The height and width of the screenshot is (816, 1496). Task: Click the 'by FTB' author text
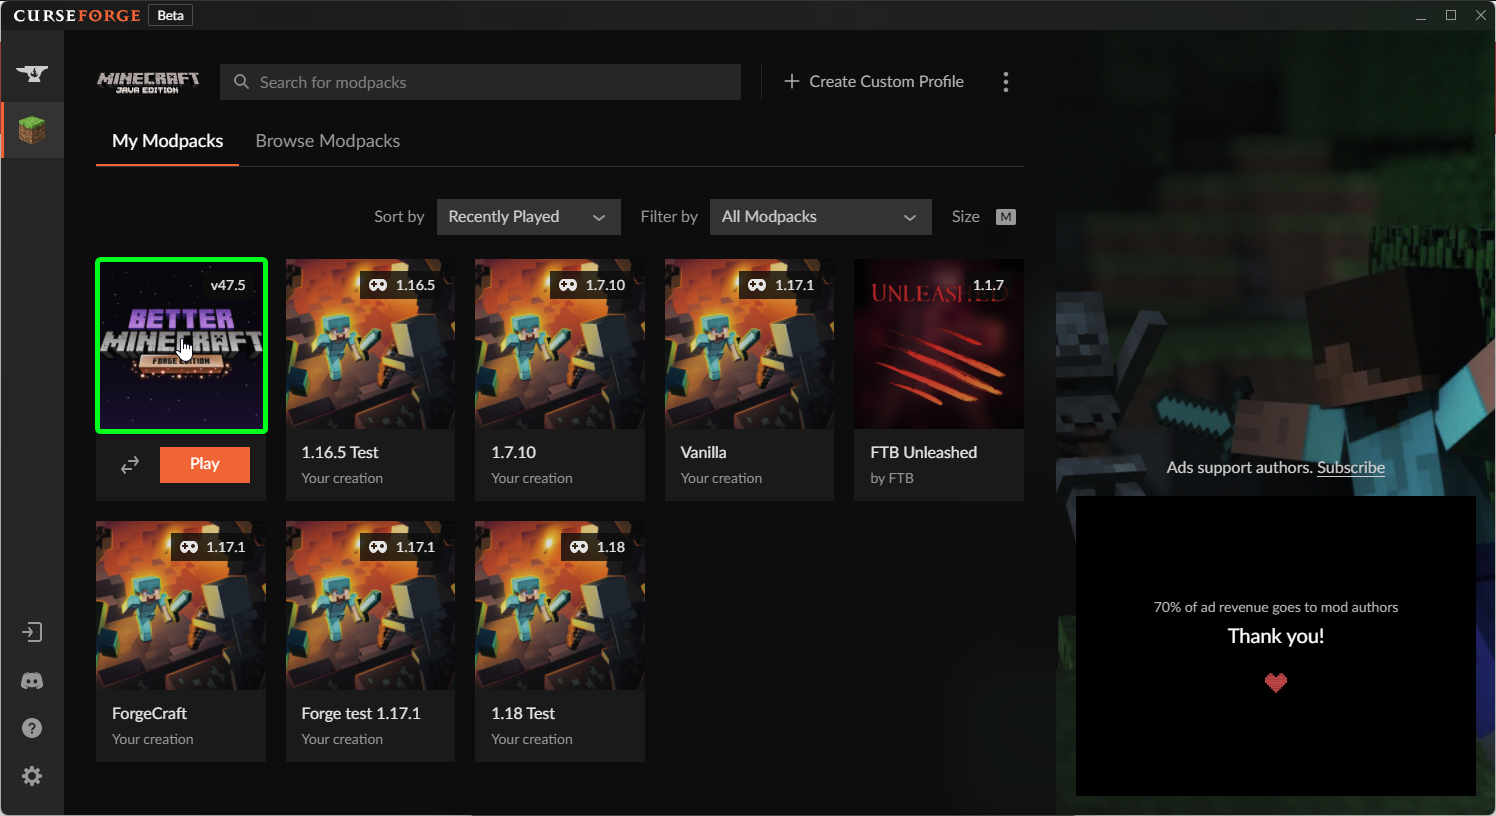tap(892, 478)
